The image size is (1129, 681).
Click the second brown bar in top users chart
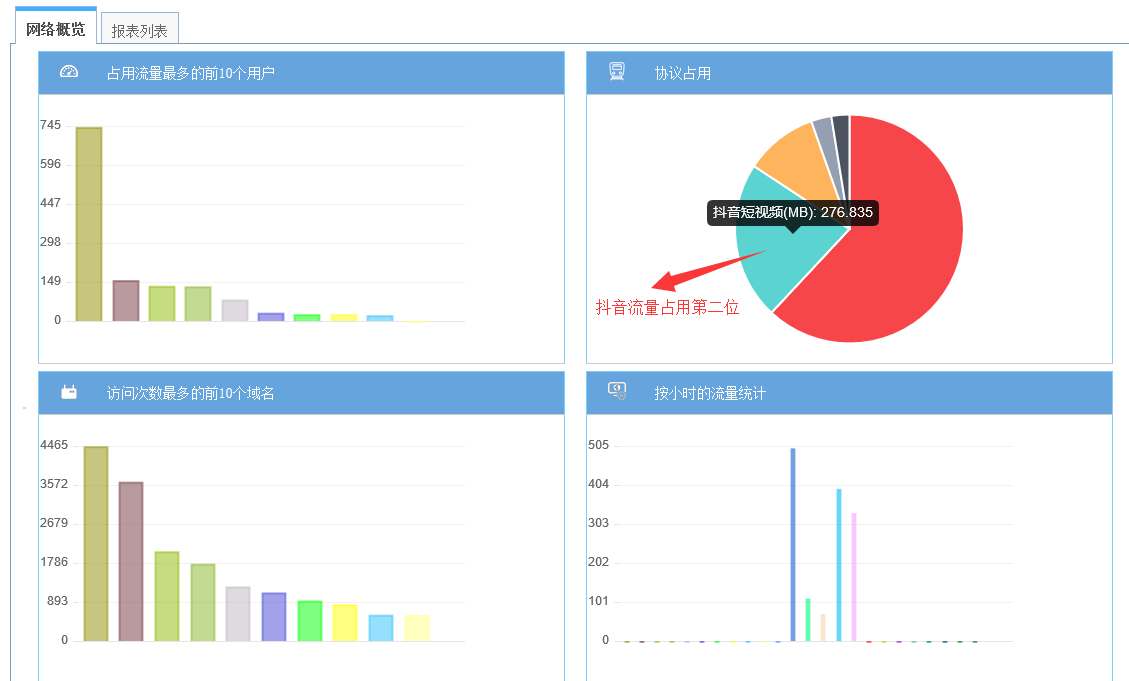tap(126, 301)
